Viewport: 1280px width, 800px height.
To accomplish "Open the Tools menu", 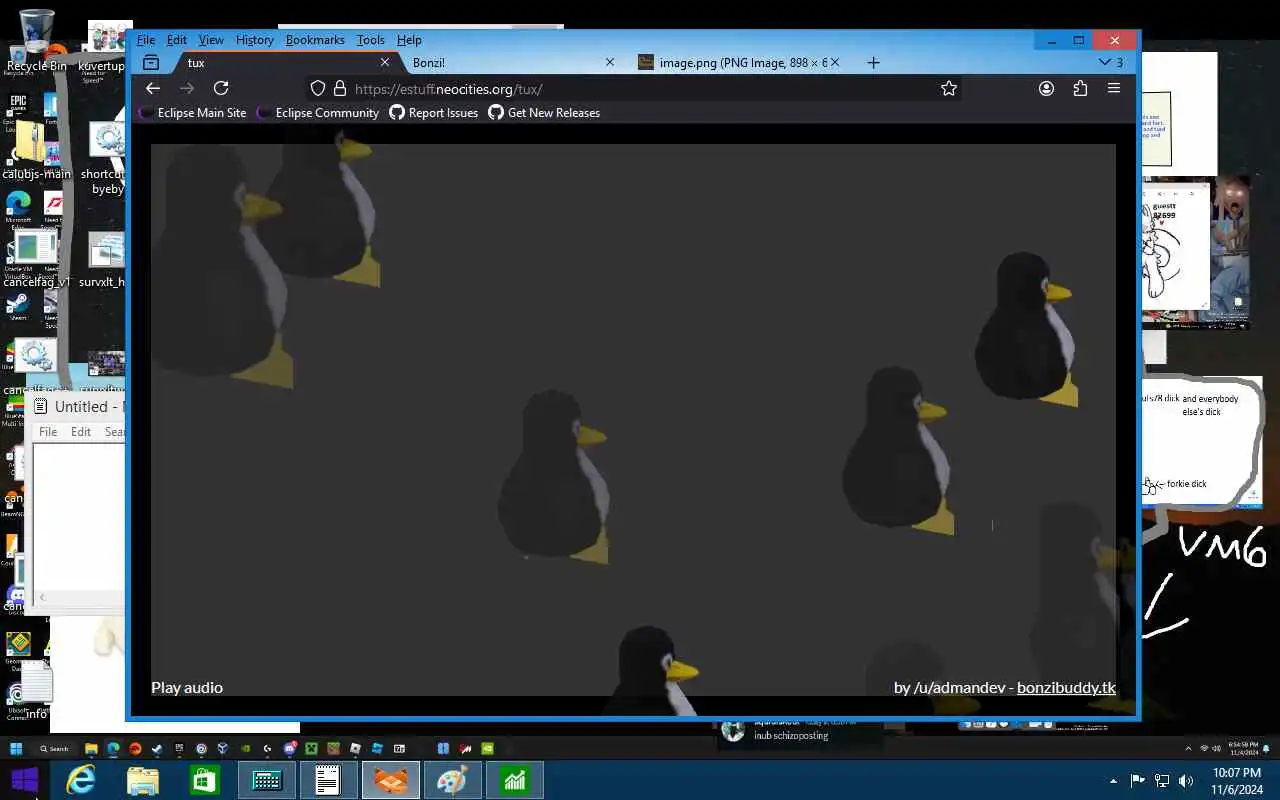I will click(x=371, y=40).
